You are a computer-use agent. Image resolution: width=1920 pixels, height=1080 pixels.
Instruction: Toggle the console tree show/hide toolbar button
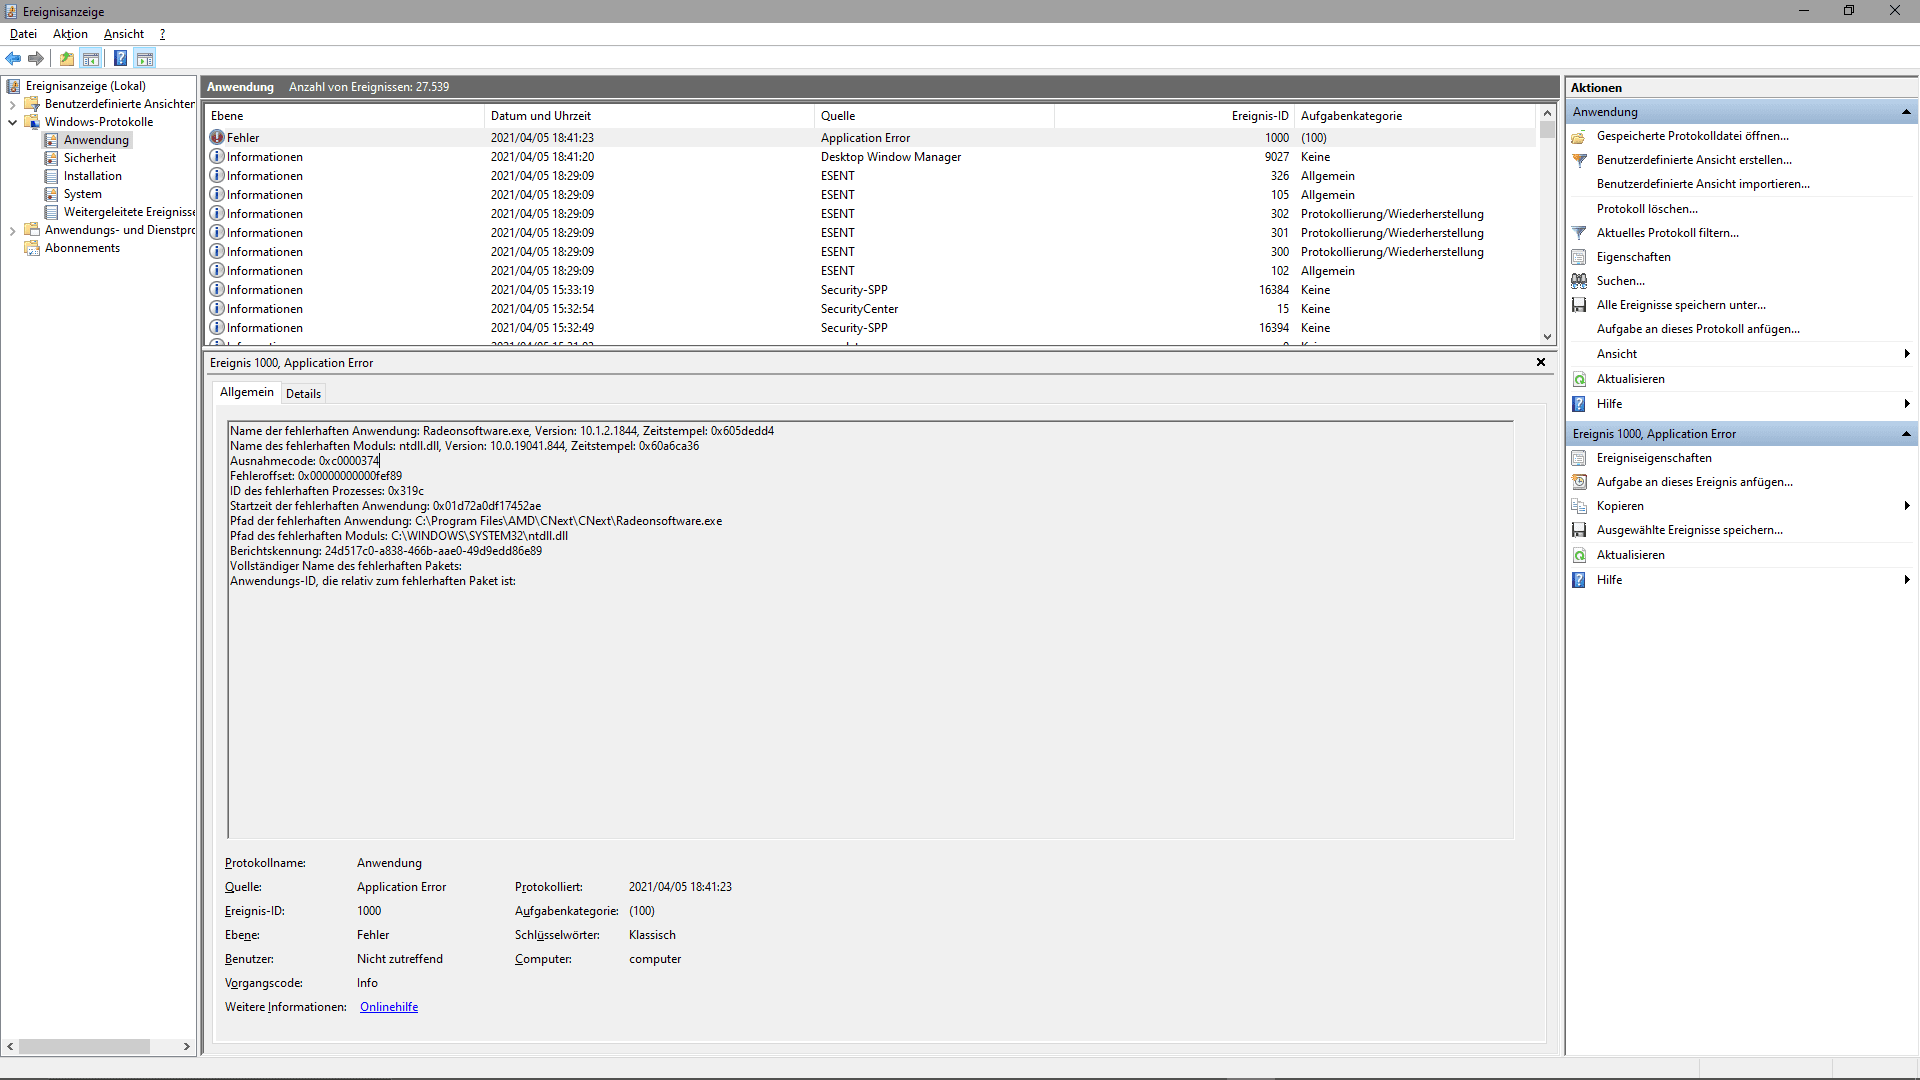click(91, 58)
